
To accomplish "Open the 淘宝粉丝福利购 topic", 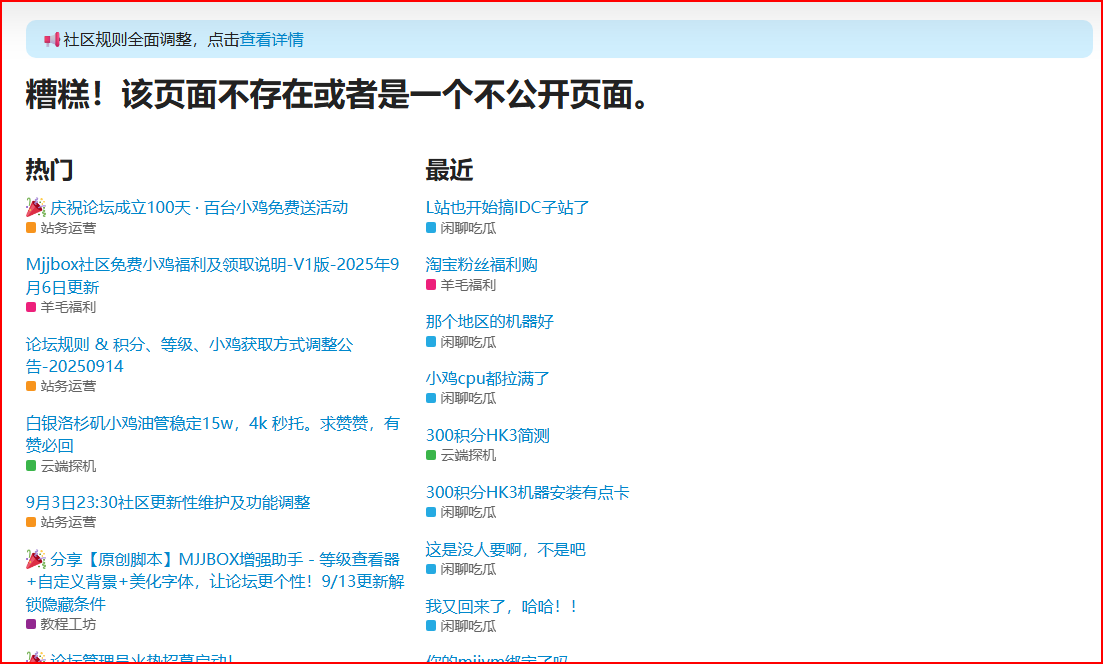I will [x=481, y=264].
